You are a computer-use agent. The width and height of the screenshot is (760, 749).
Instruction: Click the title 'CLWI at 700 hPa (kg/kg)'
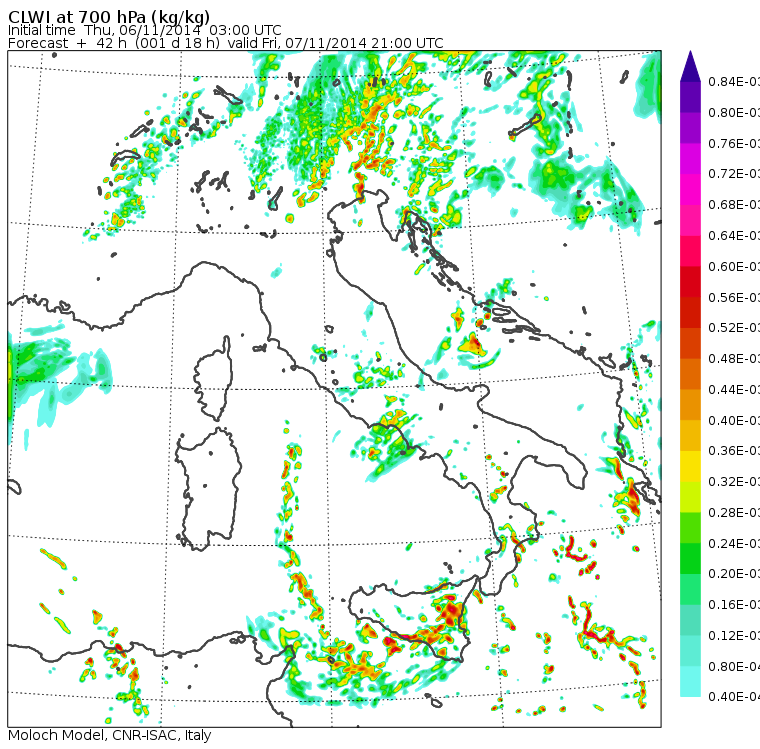(x=109, y=16)
